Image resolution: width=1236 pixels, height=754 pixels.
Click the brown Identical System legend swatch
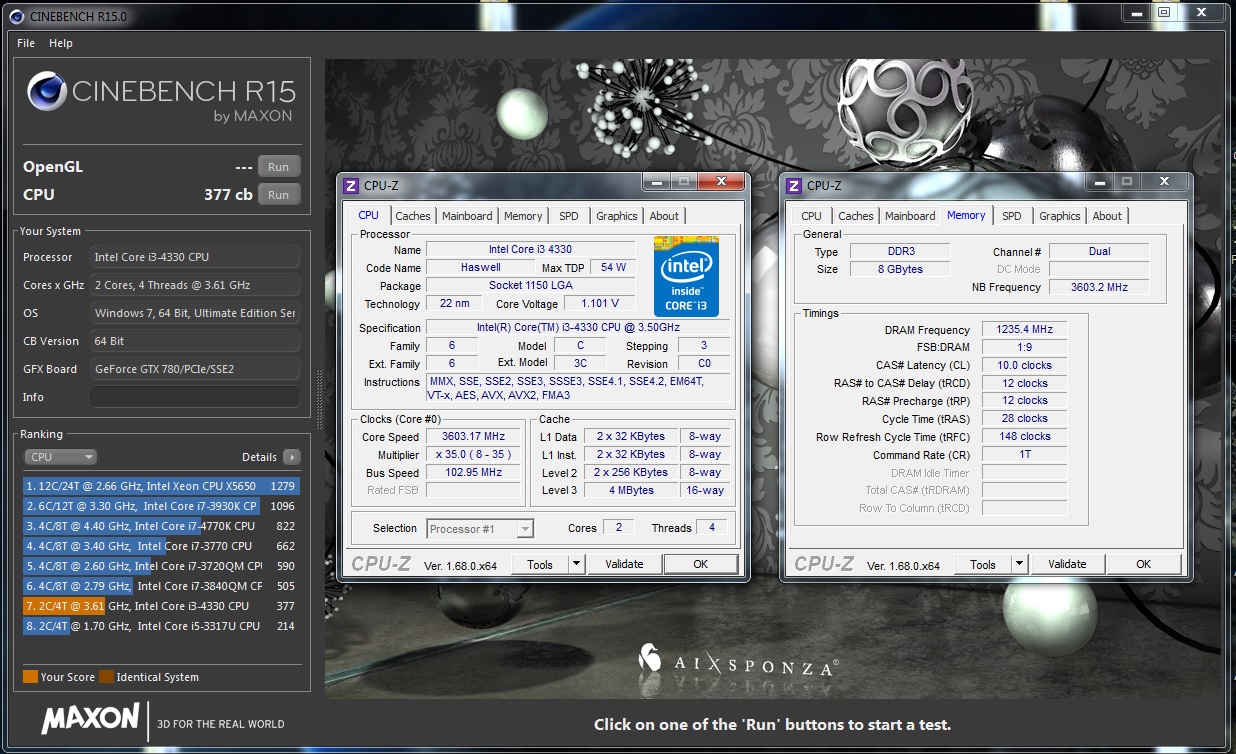[106, 677]
